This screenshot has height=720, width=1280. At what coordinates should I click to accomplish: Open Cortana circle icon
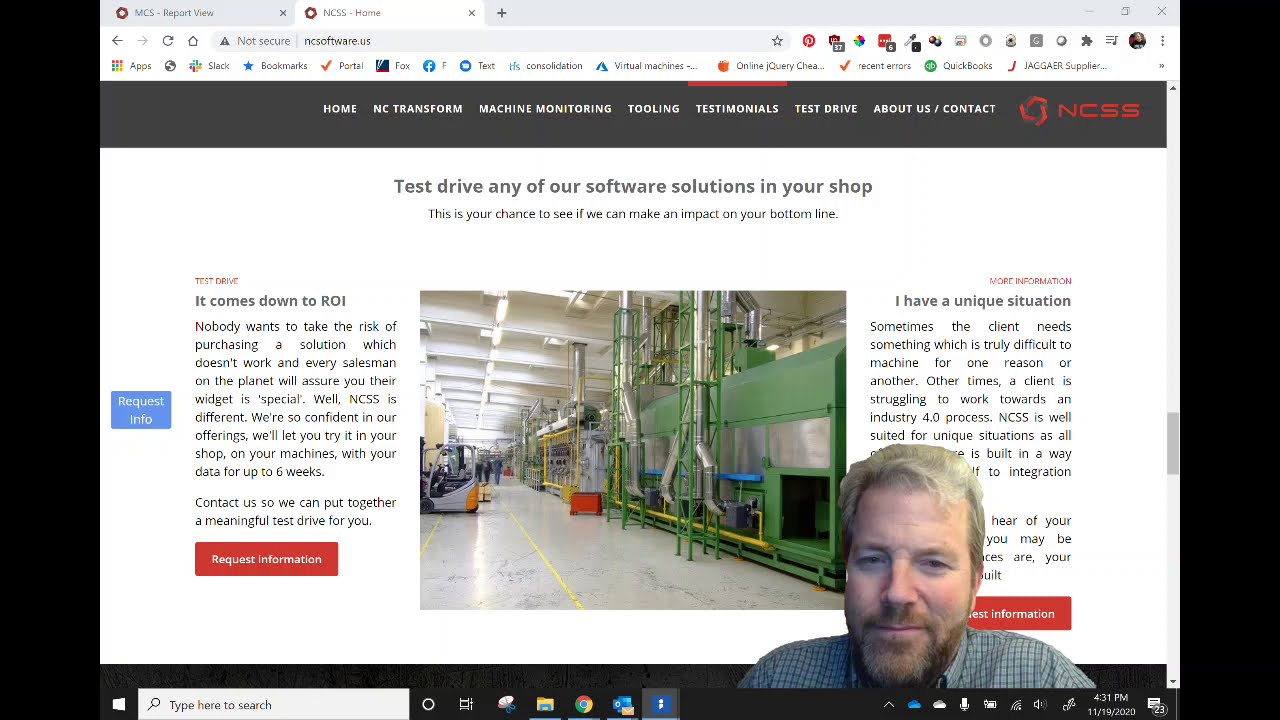coord(428,705)
